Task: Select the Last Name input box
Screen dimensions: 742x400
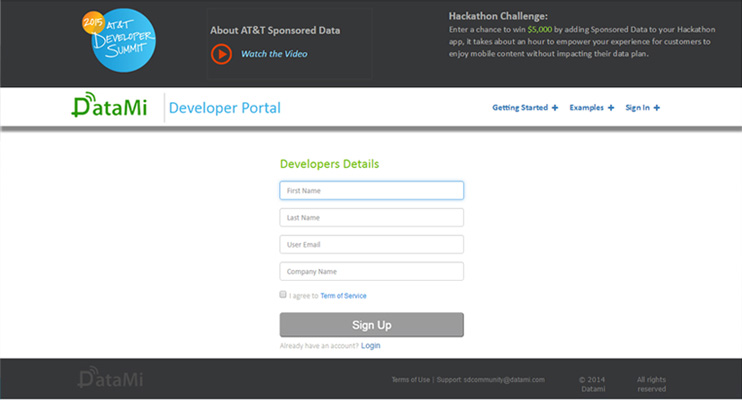Action: (371, 217)
